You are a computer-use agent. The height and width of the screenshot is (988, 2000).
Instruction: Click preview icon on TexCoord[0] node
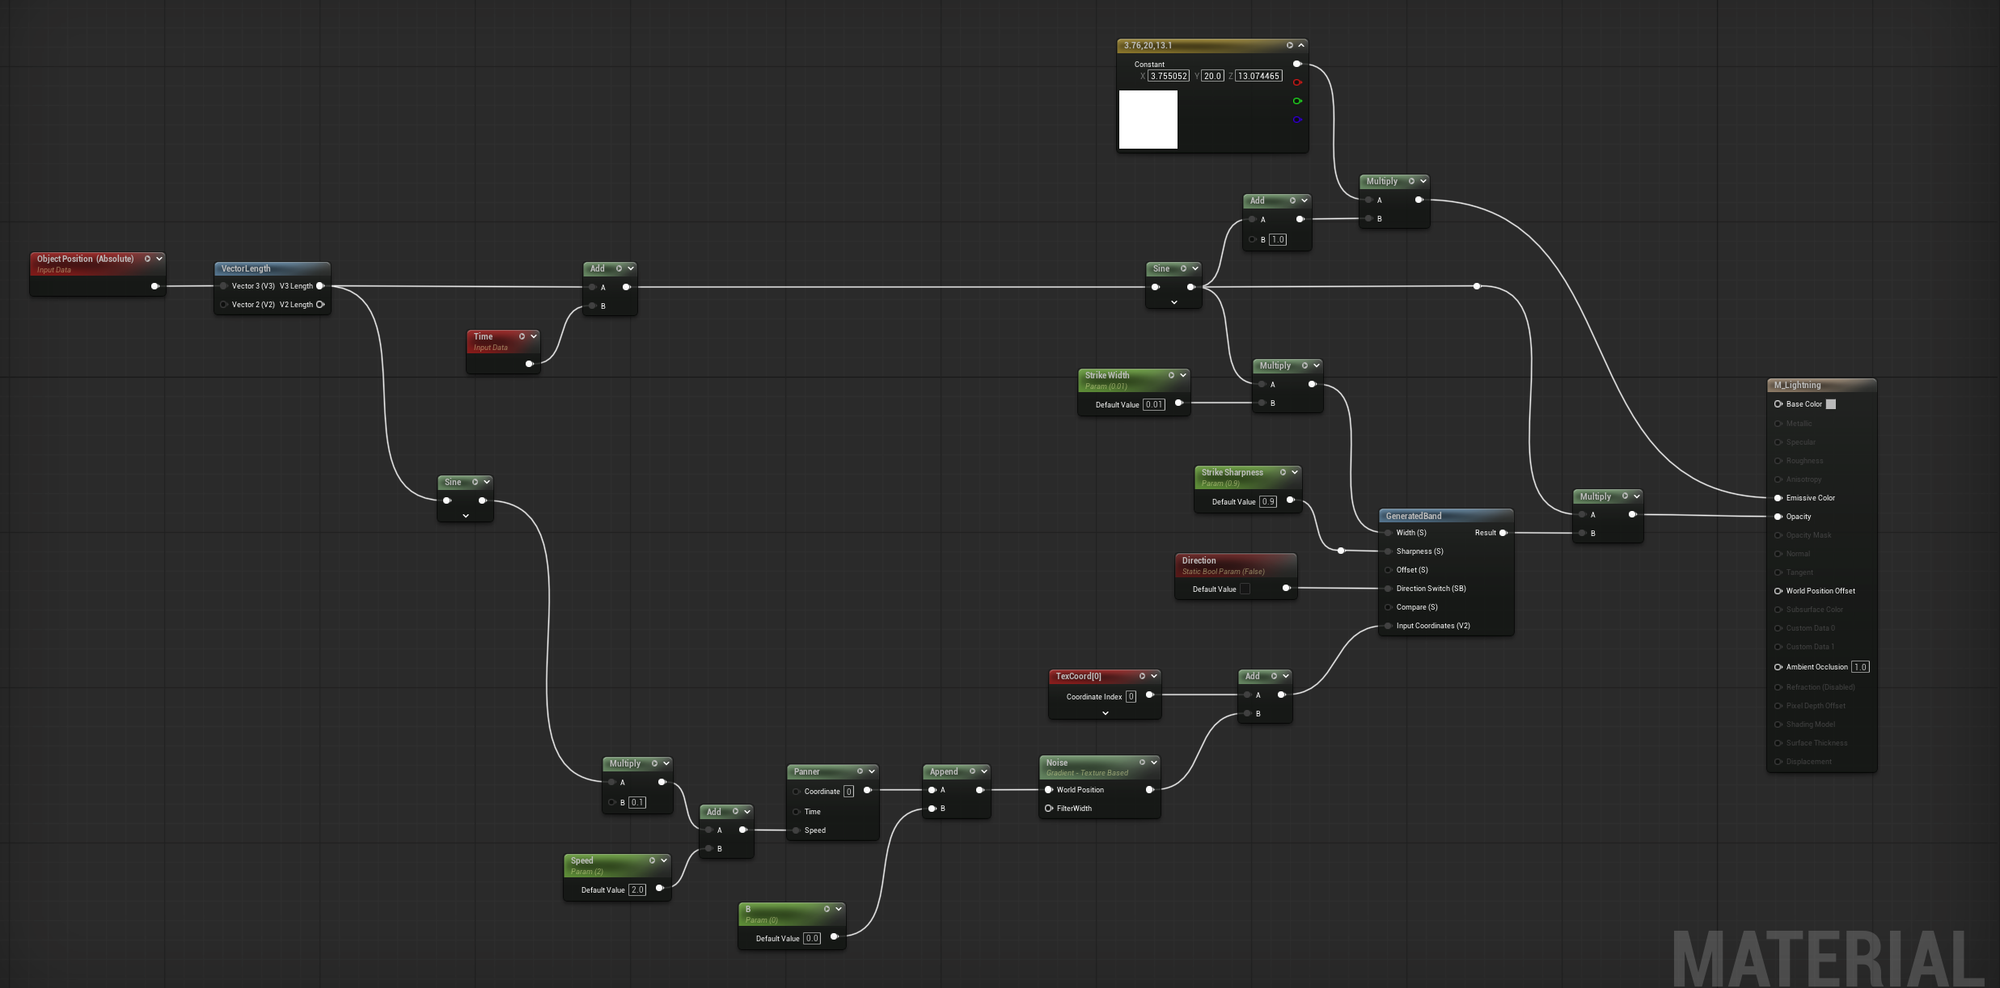pos(1142,676)
